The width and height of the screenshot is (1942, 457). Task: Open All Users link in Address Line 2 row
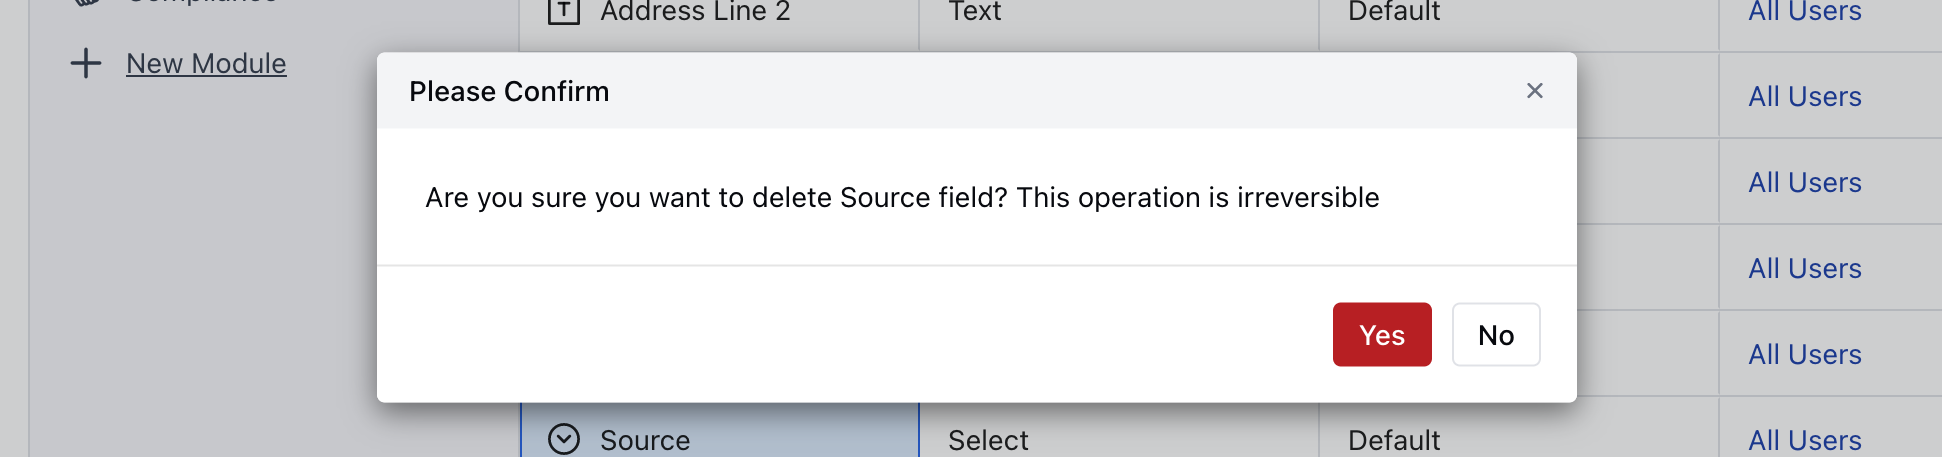[x=1804, y=11]
